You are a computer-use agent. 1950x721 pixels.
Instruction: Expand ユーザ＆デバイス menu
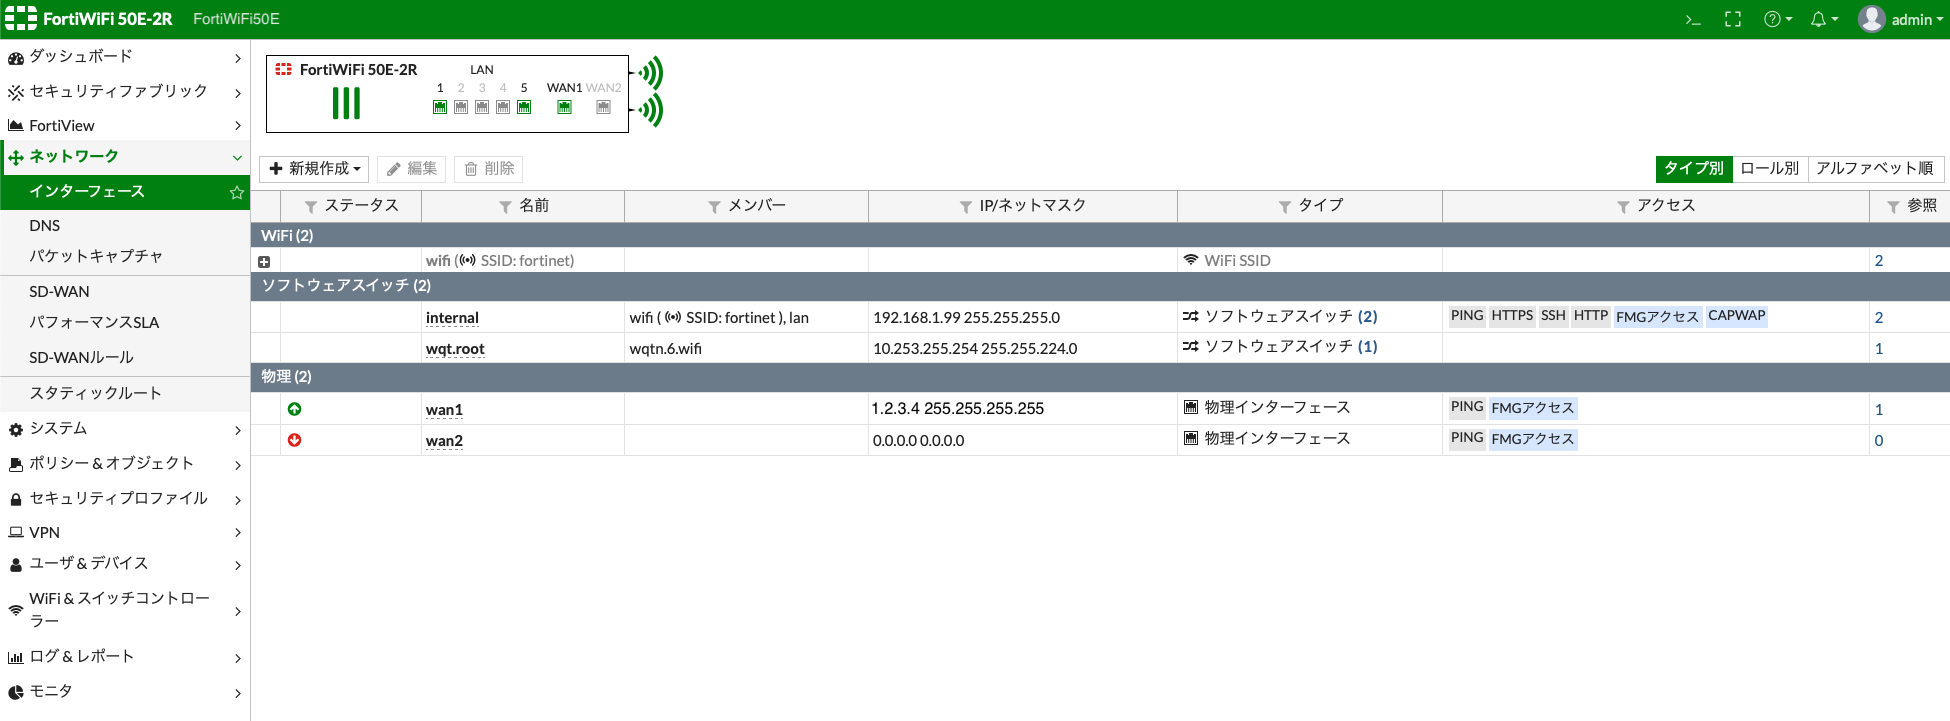coord(125,565)
